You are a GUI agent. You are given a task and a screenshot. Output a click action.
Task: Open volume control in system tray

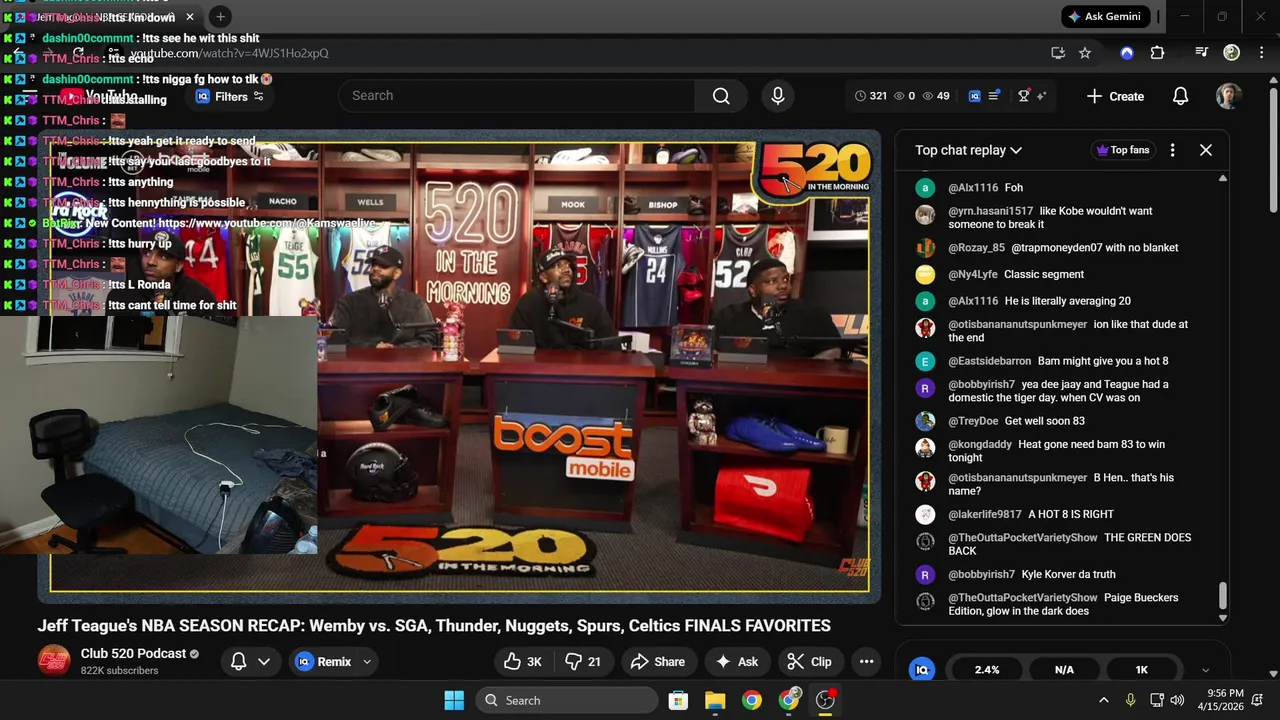[x=1177, y=700]
